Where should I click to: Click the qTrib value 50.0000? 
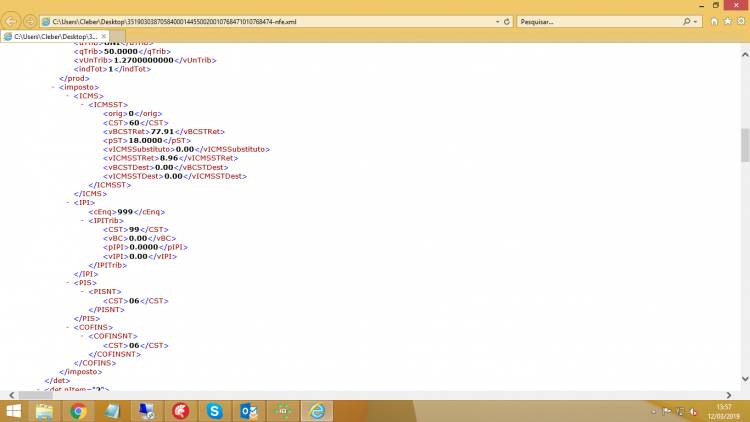click(x=121, y=51)
